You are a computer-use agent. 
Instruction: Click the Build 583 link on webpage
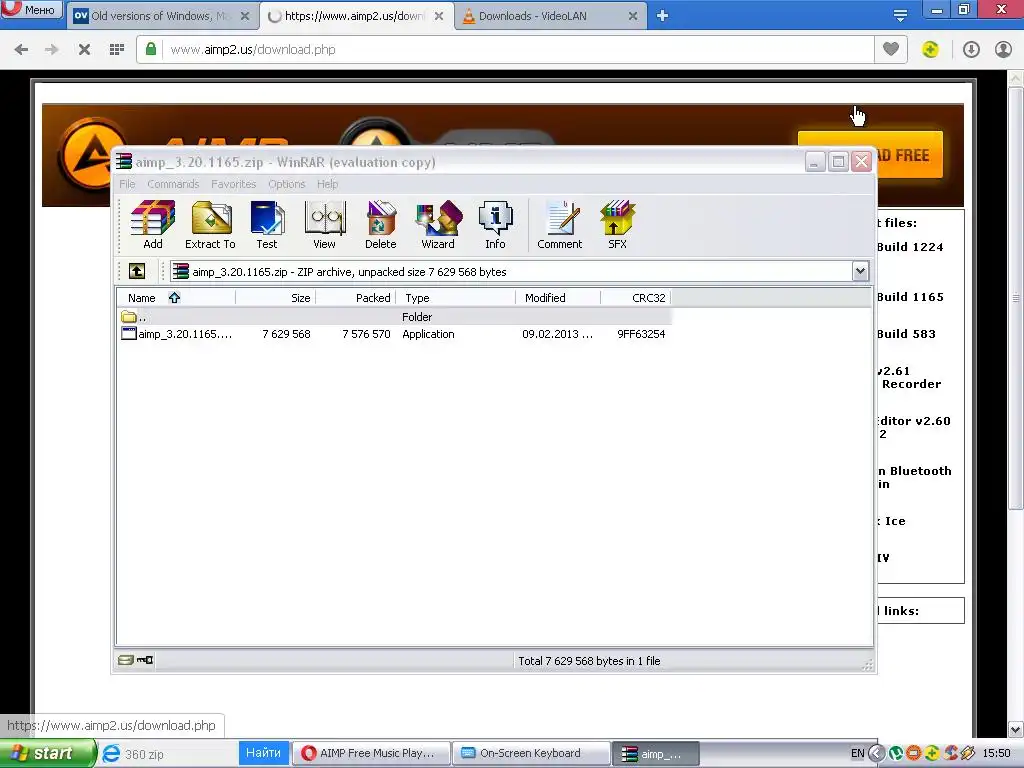coord(906,334)
